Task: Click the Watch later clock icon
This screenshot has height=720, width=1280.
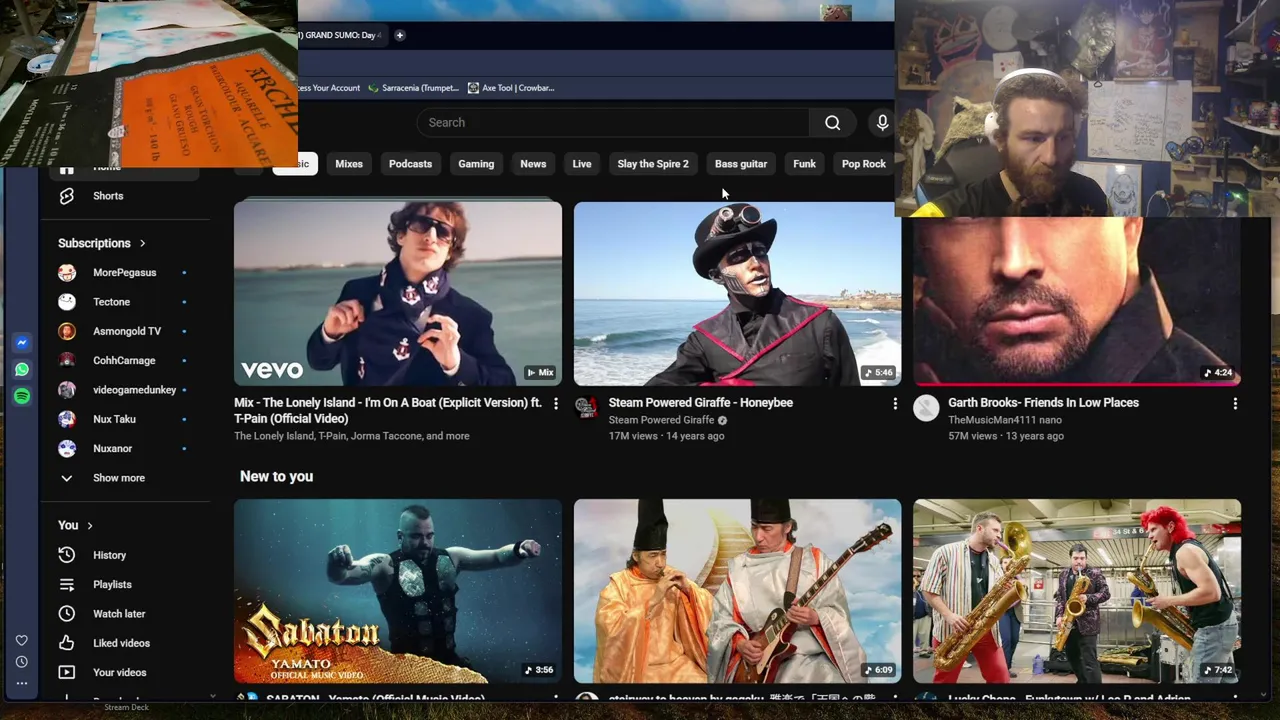Action: (x=67, y=614)
